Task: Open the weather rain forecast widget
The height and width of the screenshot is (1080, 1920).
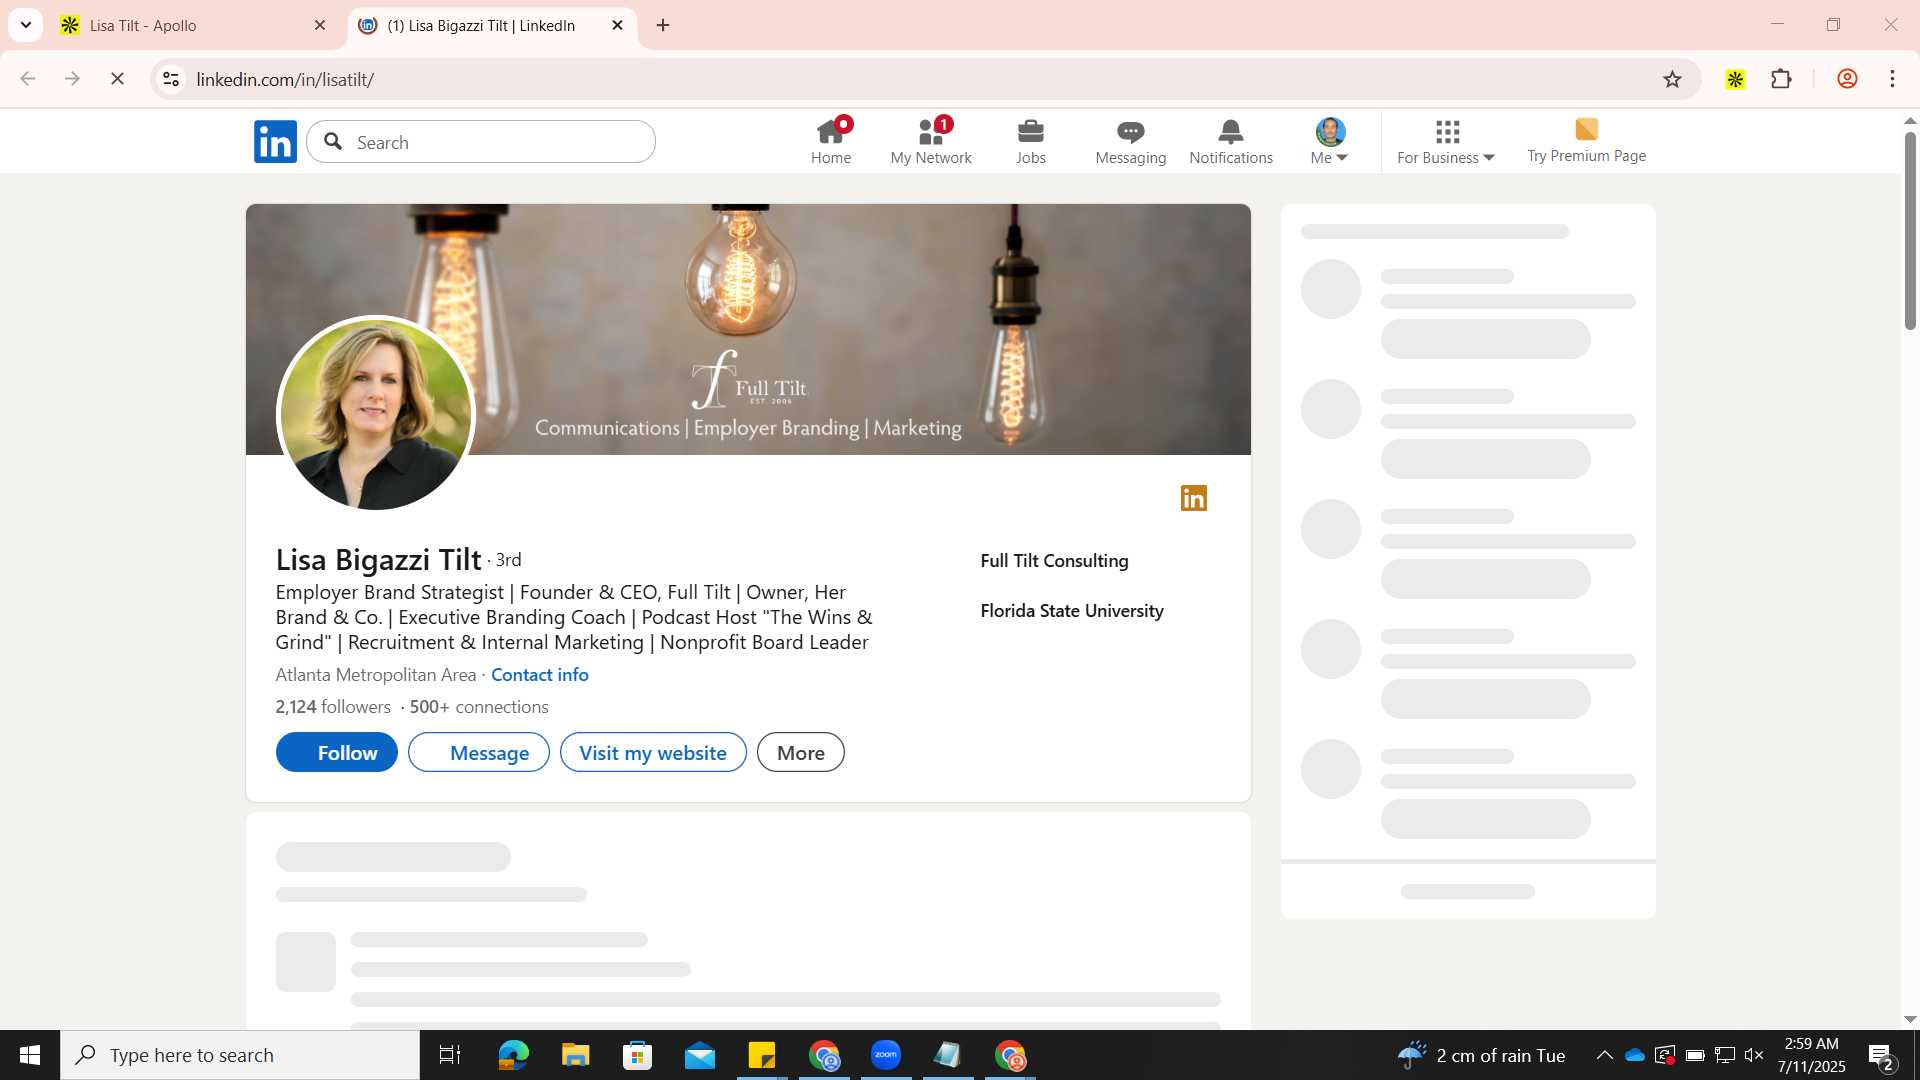Action: (1481, 1055)
